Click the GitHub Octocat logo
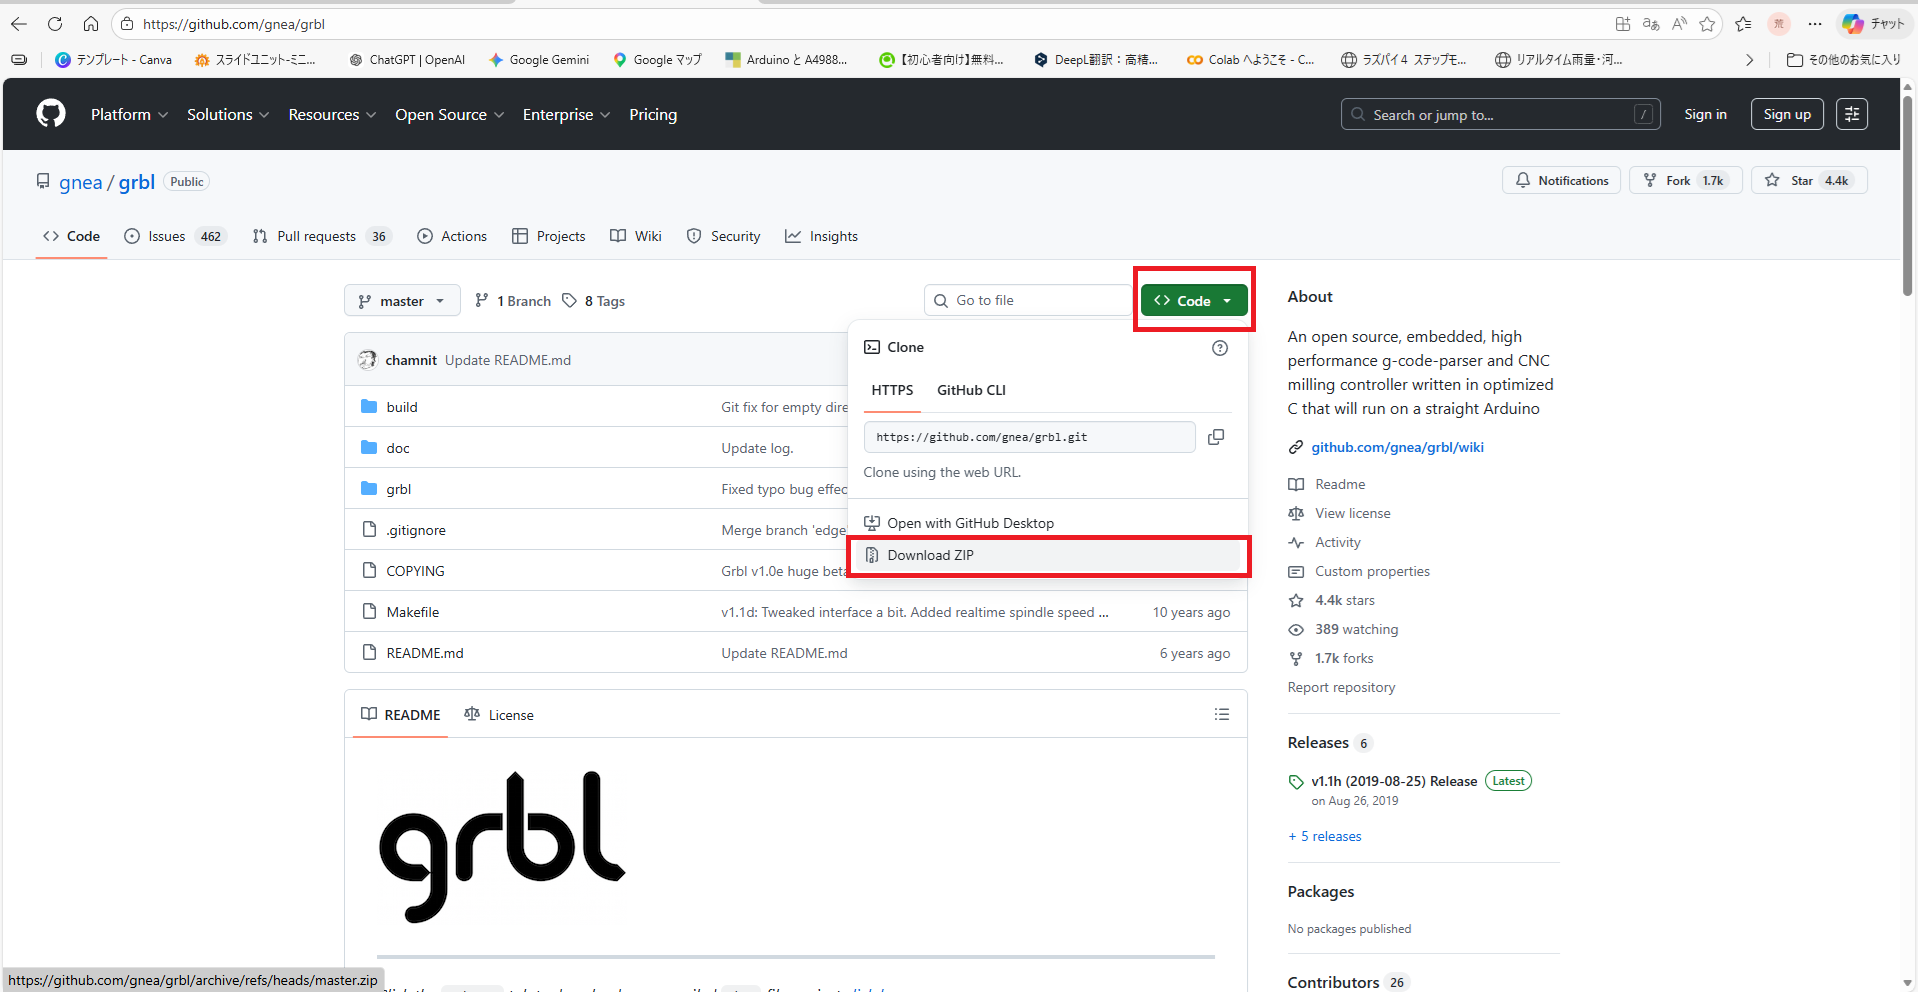 (x=51, y=114)
